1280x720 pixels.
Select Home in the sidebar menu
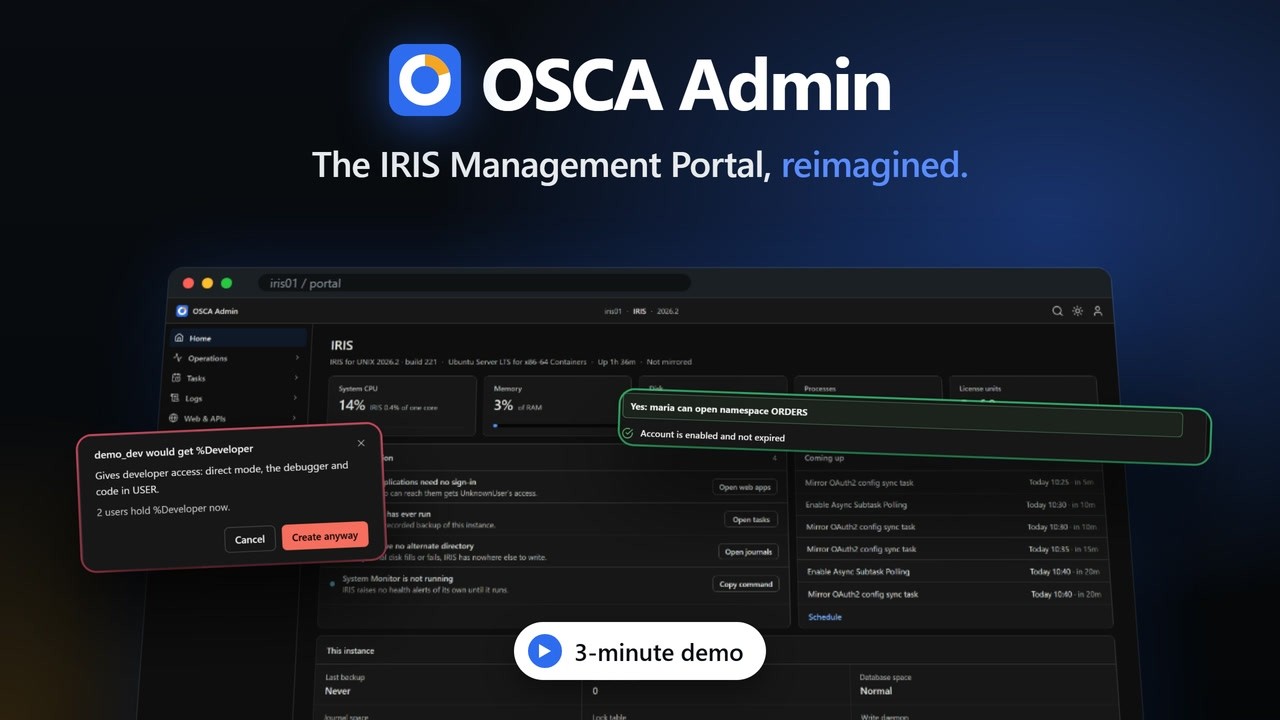[x=239, y=338]
